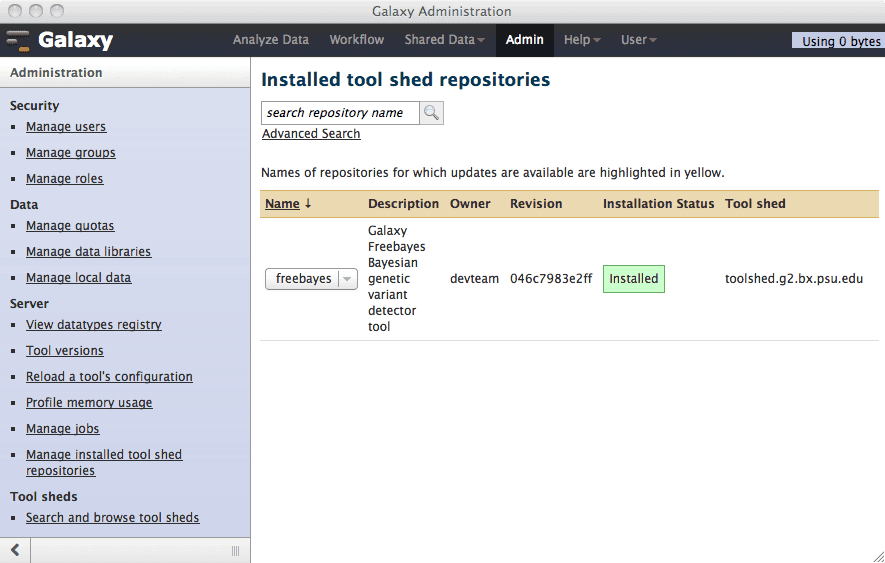Go to Manage users

66,127
